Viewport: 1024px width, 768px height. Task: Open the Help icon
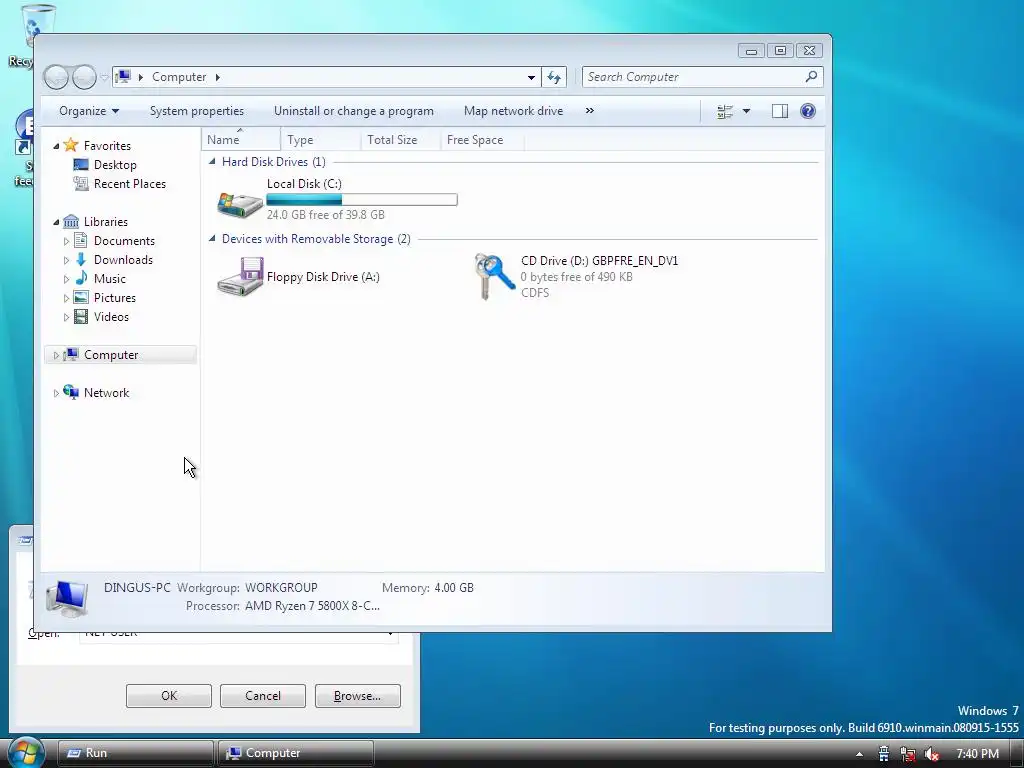pyautogui.click(x=808, y=112)
